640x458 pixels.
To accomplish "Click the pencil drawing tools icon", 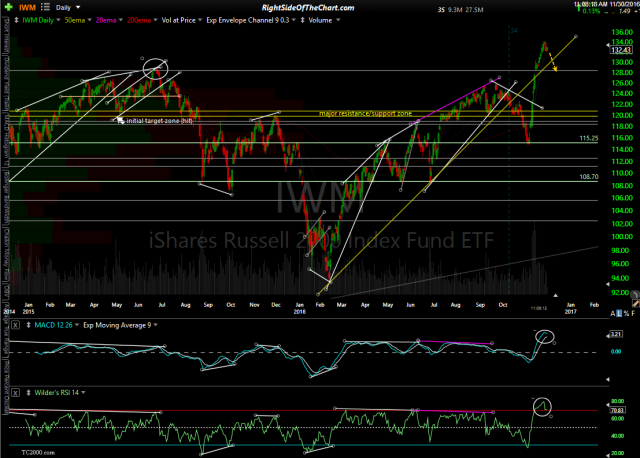I will pyautogui.click(x=636, y=303).
